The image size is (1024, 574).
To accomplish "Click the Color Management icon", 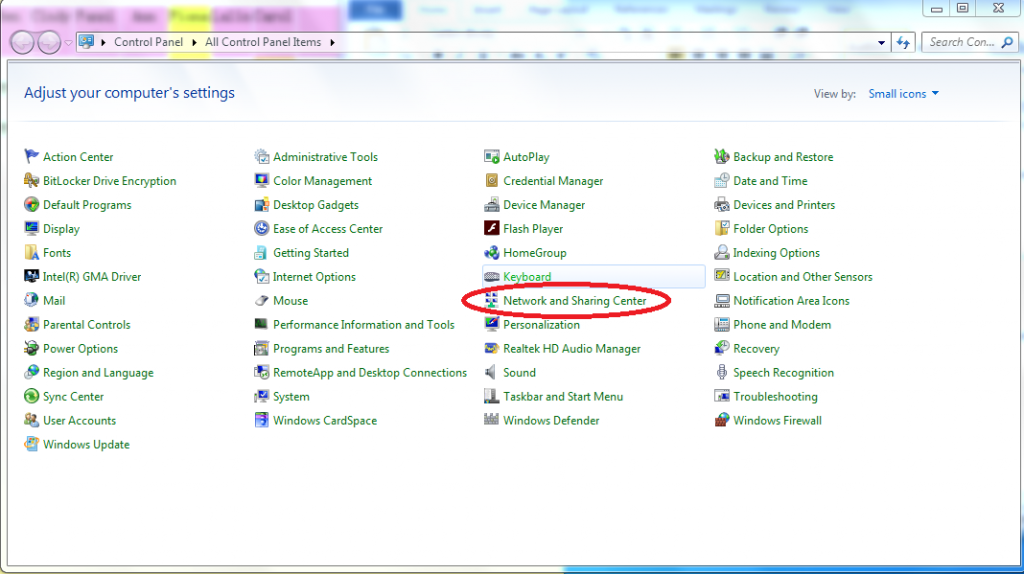I will (261, 181).
